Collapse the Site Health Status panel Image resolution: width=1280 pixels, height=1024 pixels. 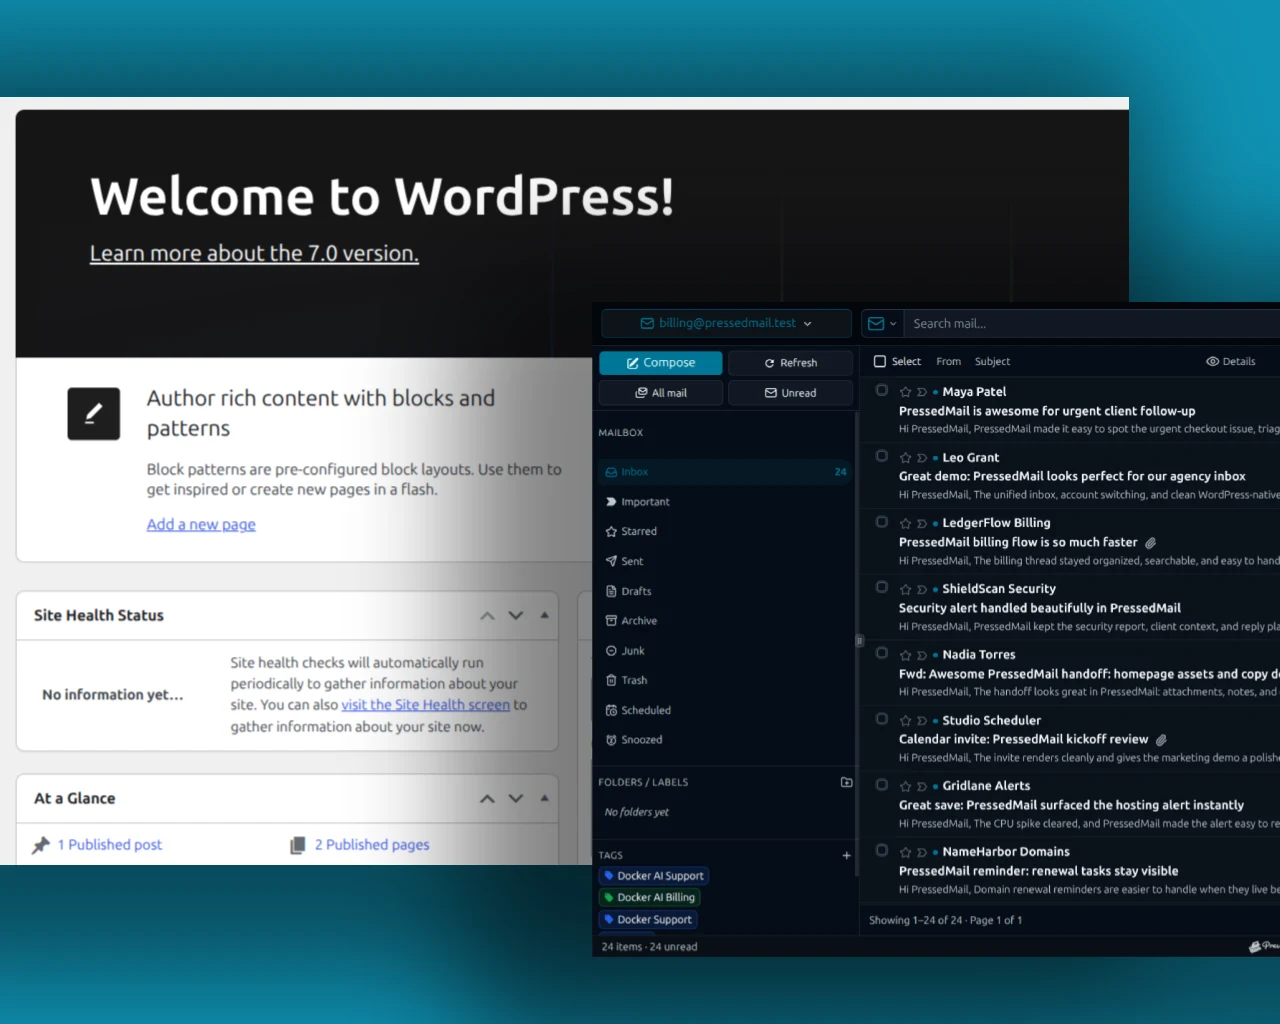point(544,615)
